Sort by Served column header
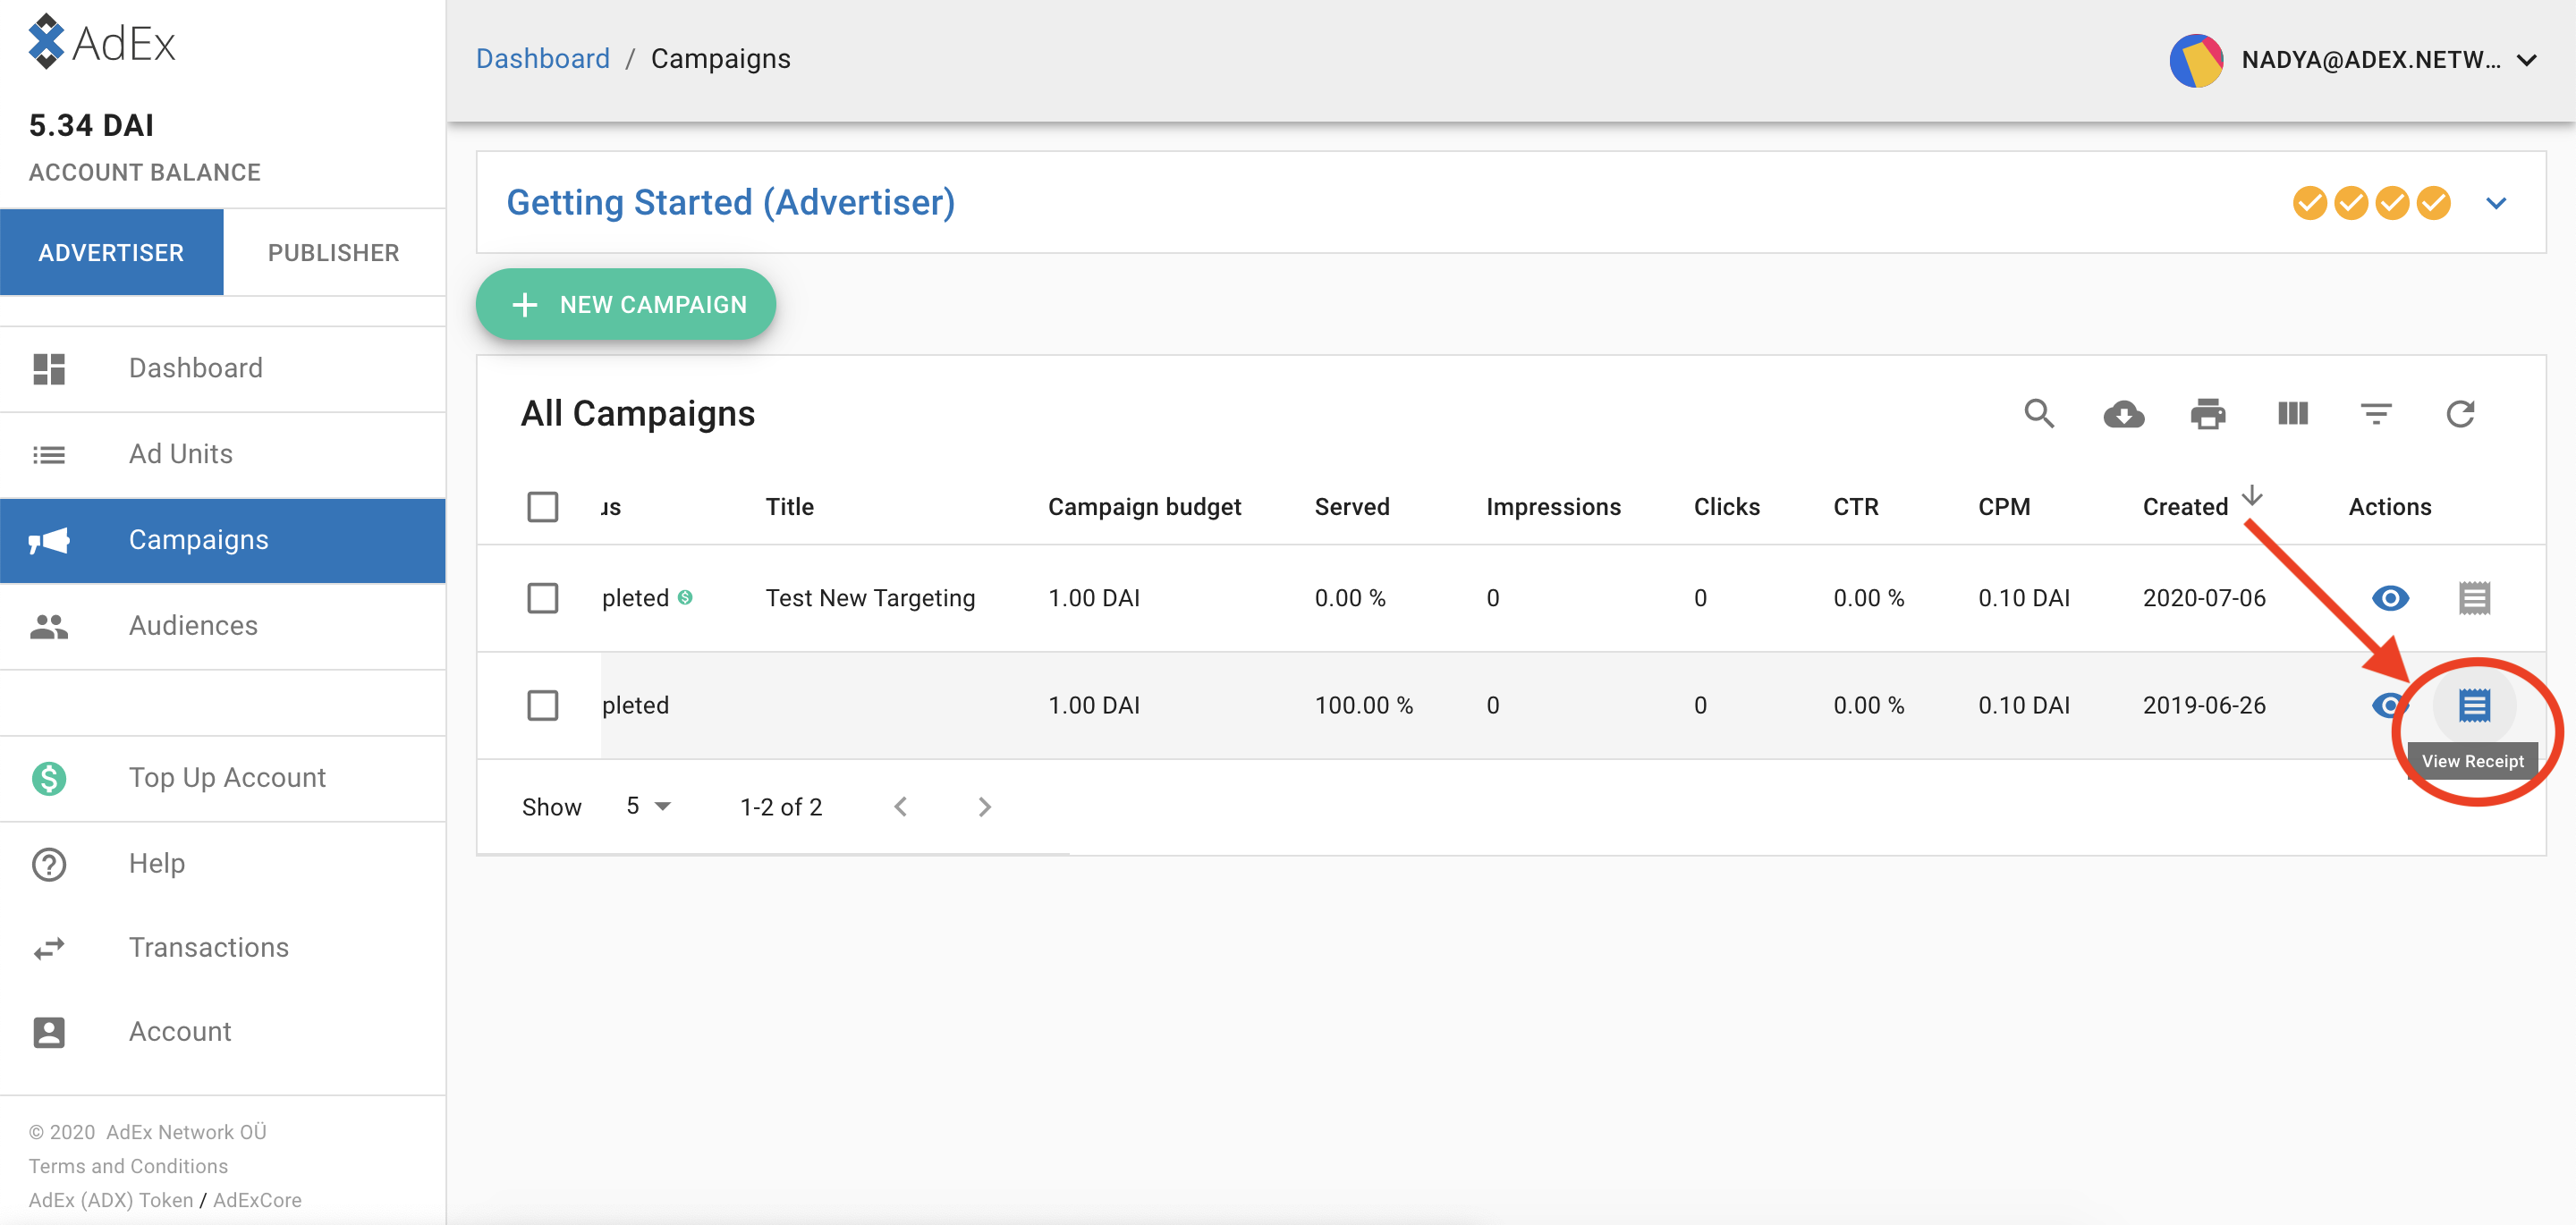 (1352, 507)
